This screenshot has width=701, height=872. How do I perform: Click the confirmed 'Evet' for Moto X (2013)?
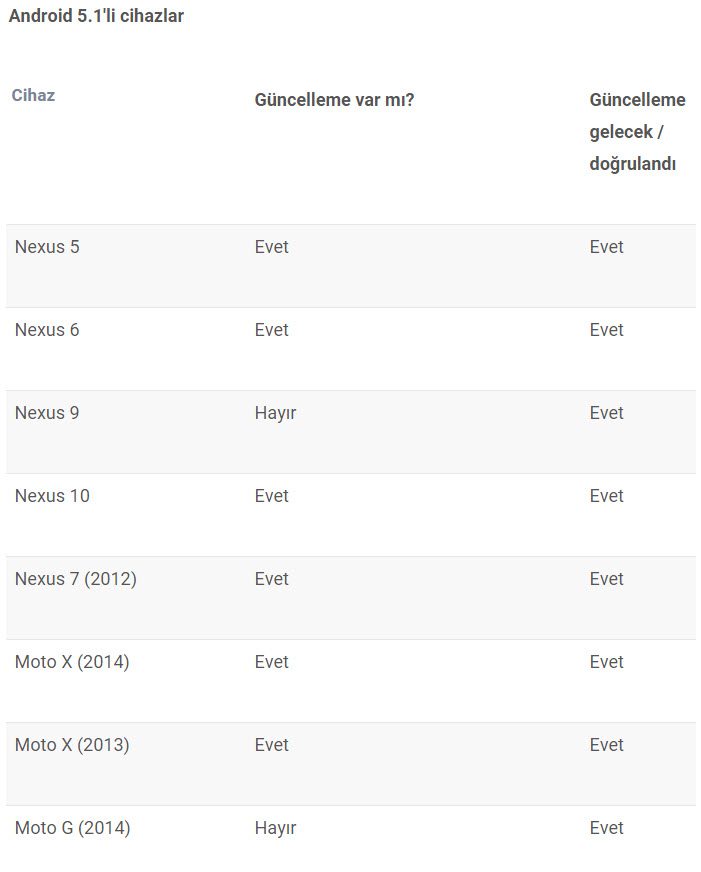[606, 744]
